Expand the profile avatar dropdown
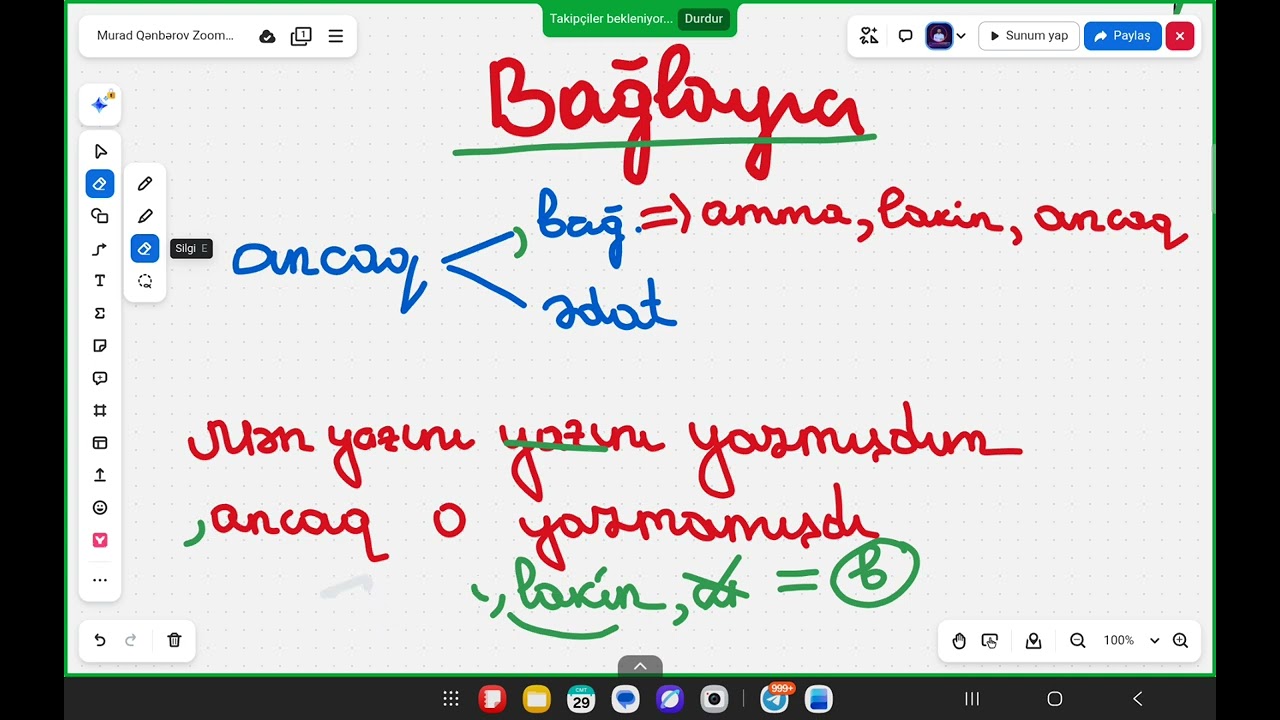Screen dimensions: 1280x720 point(961,36)
